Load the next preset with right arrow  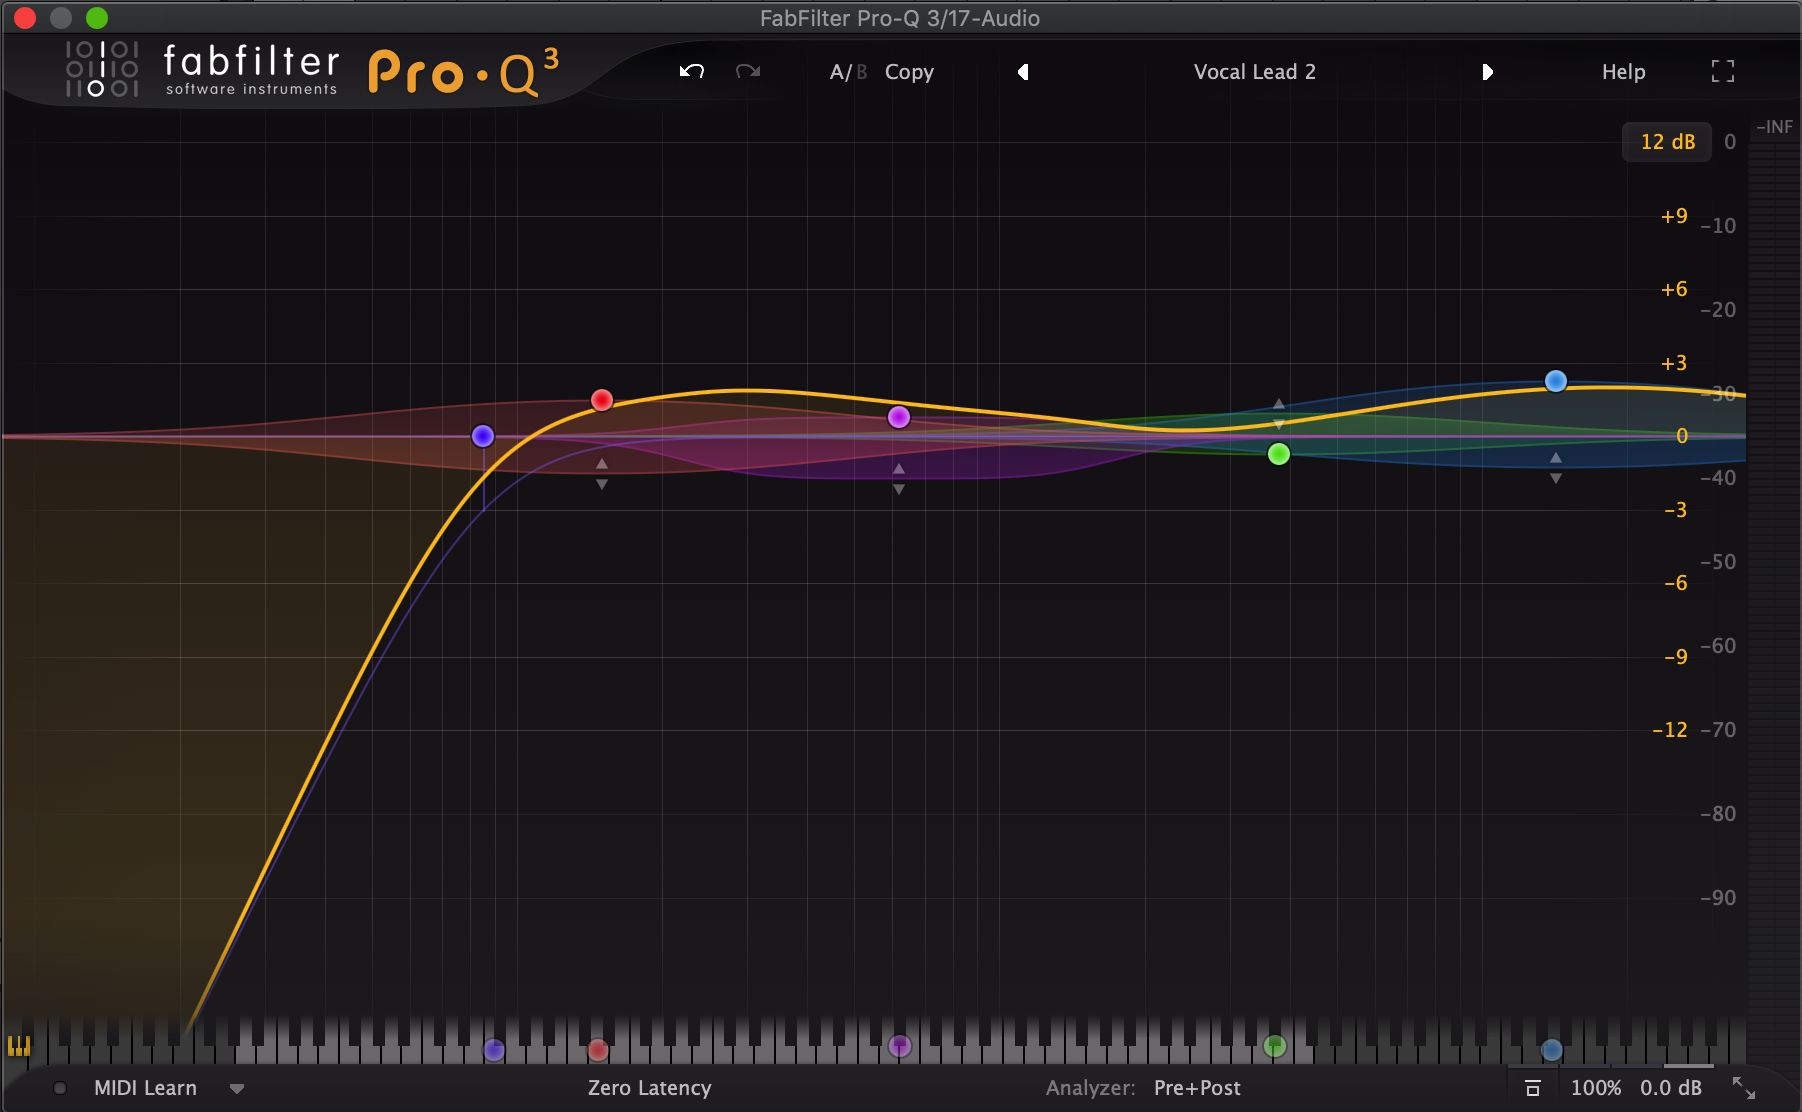click(1487, 72)
